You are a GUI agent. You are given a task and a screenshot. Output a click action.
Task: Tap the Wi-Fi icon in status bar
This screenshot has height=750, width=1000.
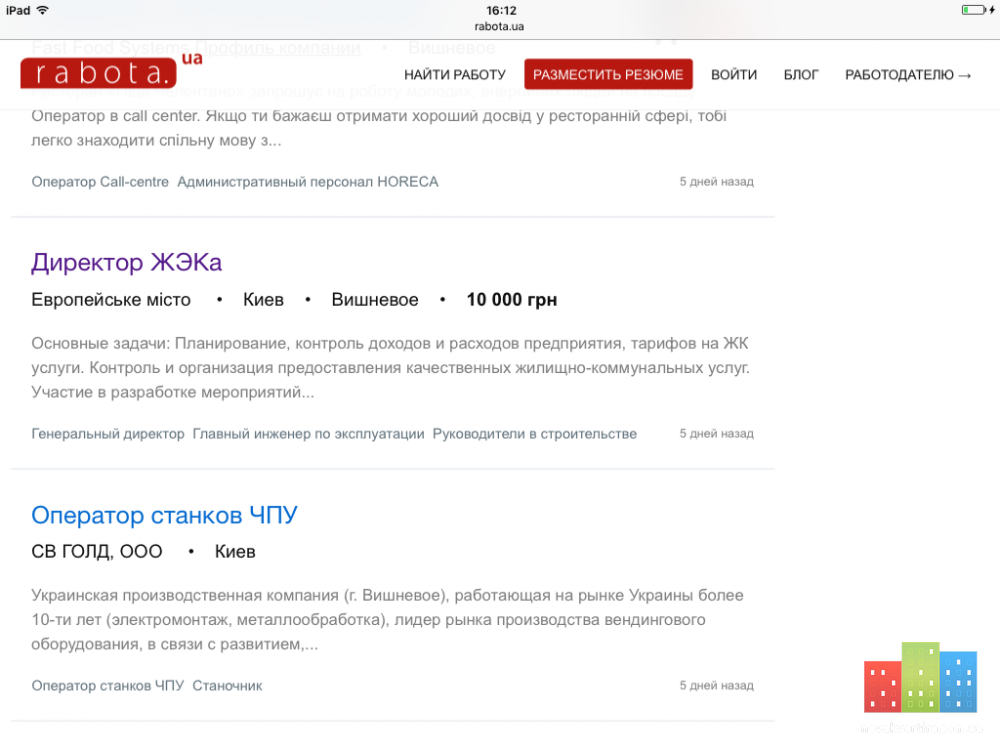click(x=43, y=10)
